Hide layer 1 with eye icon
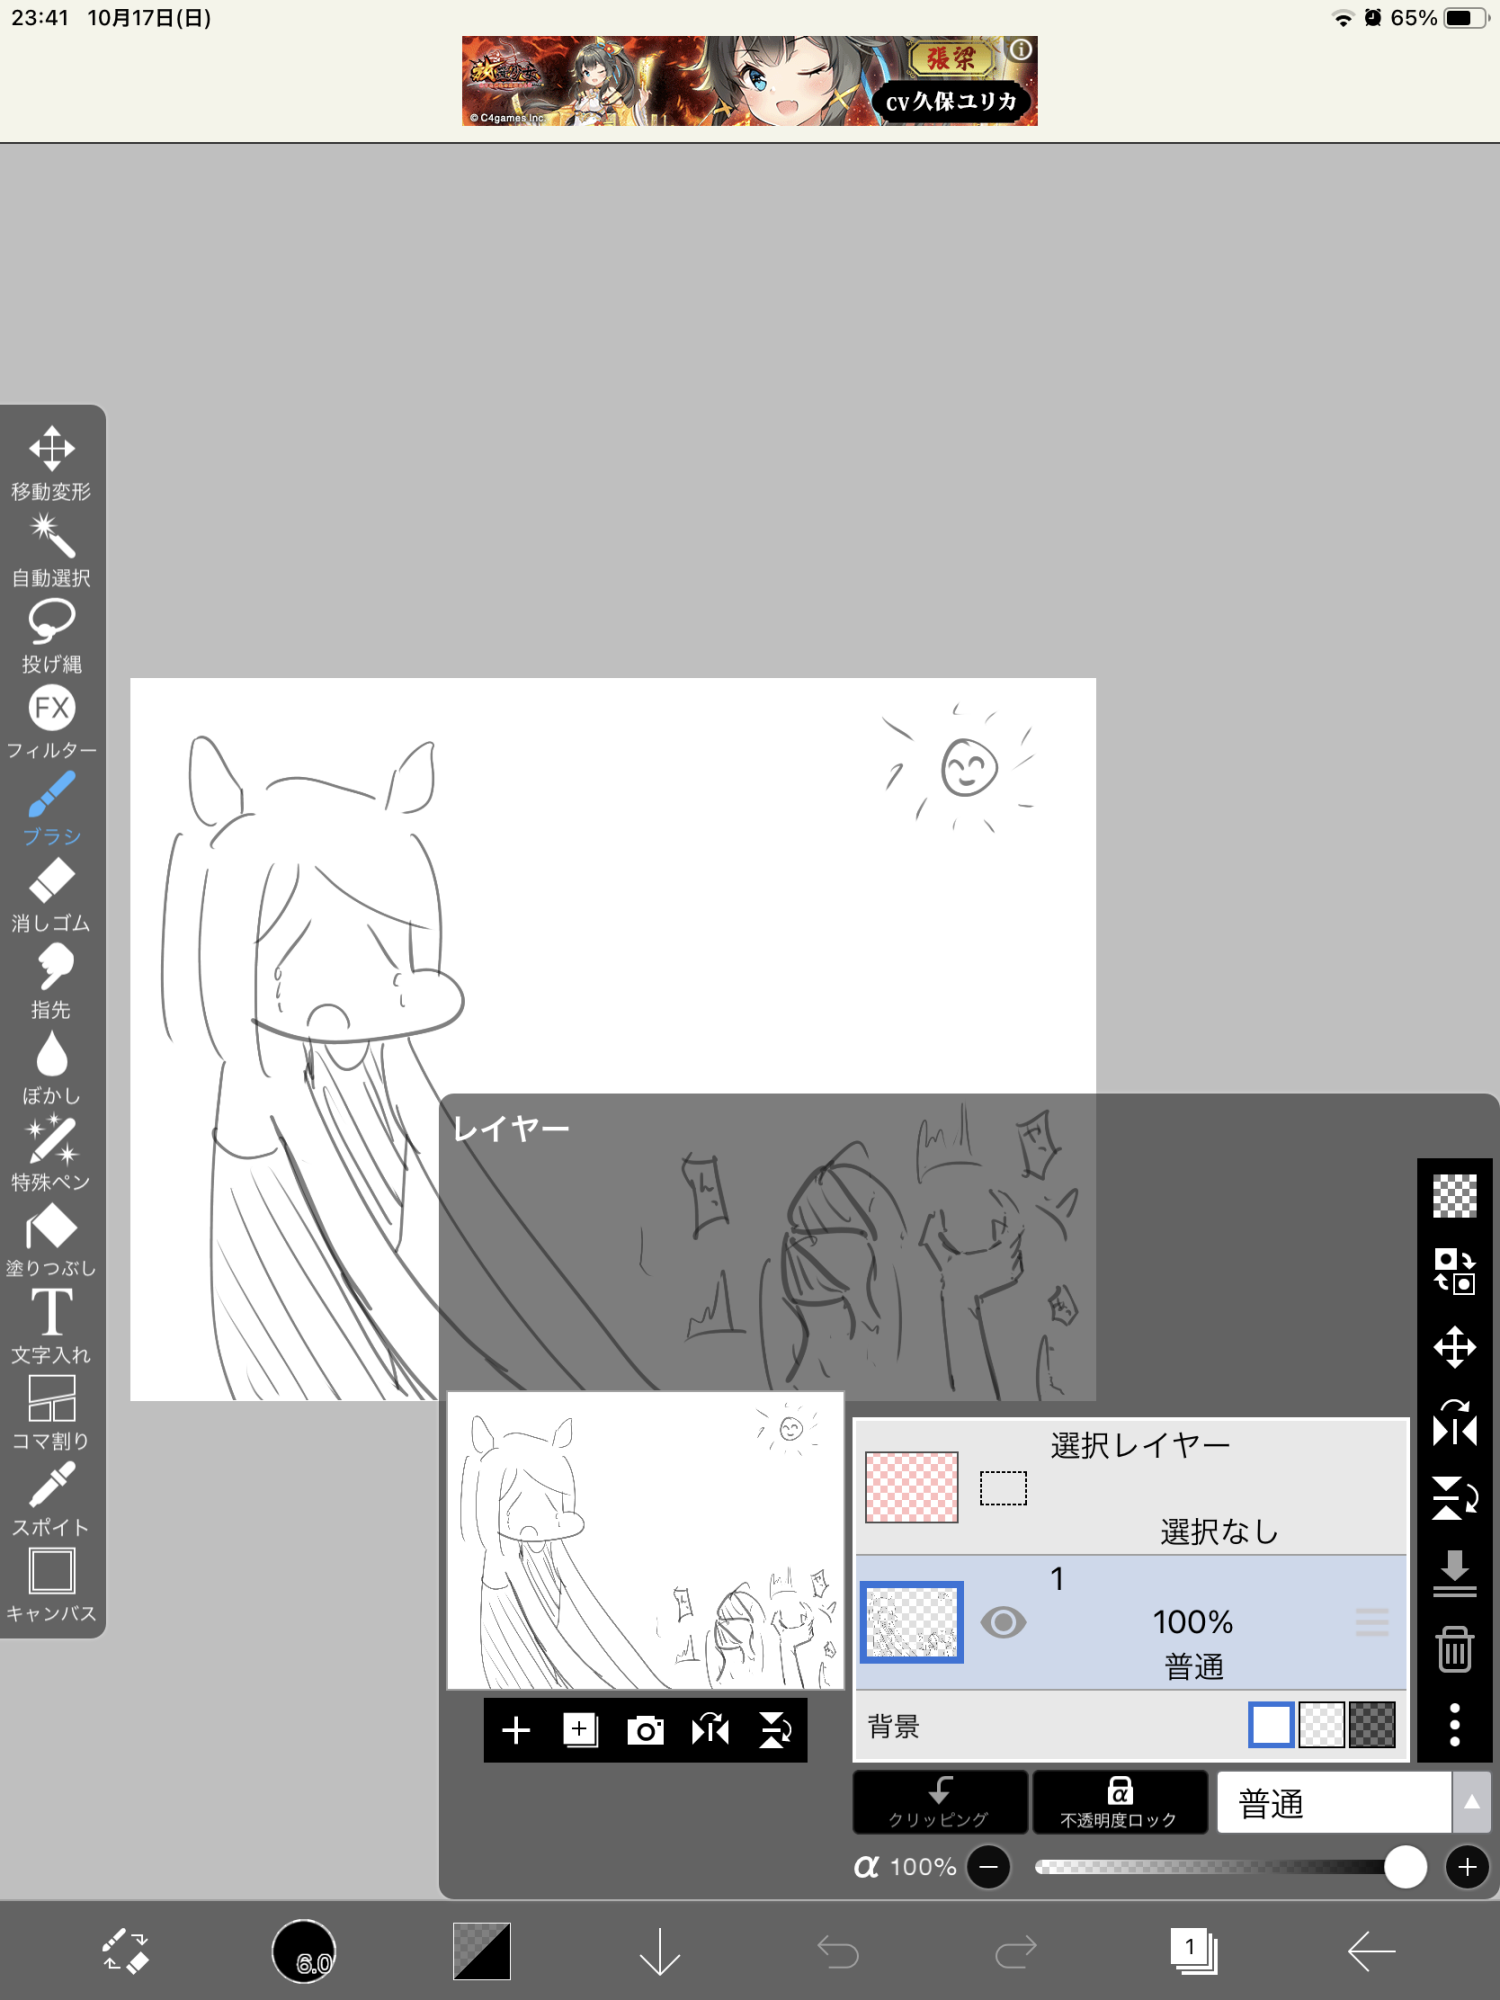1500x2000 pixels. [x=1003, y=1622]
